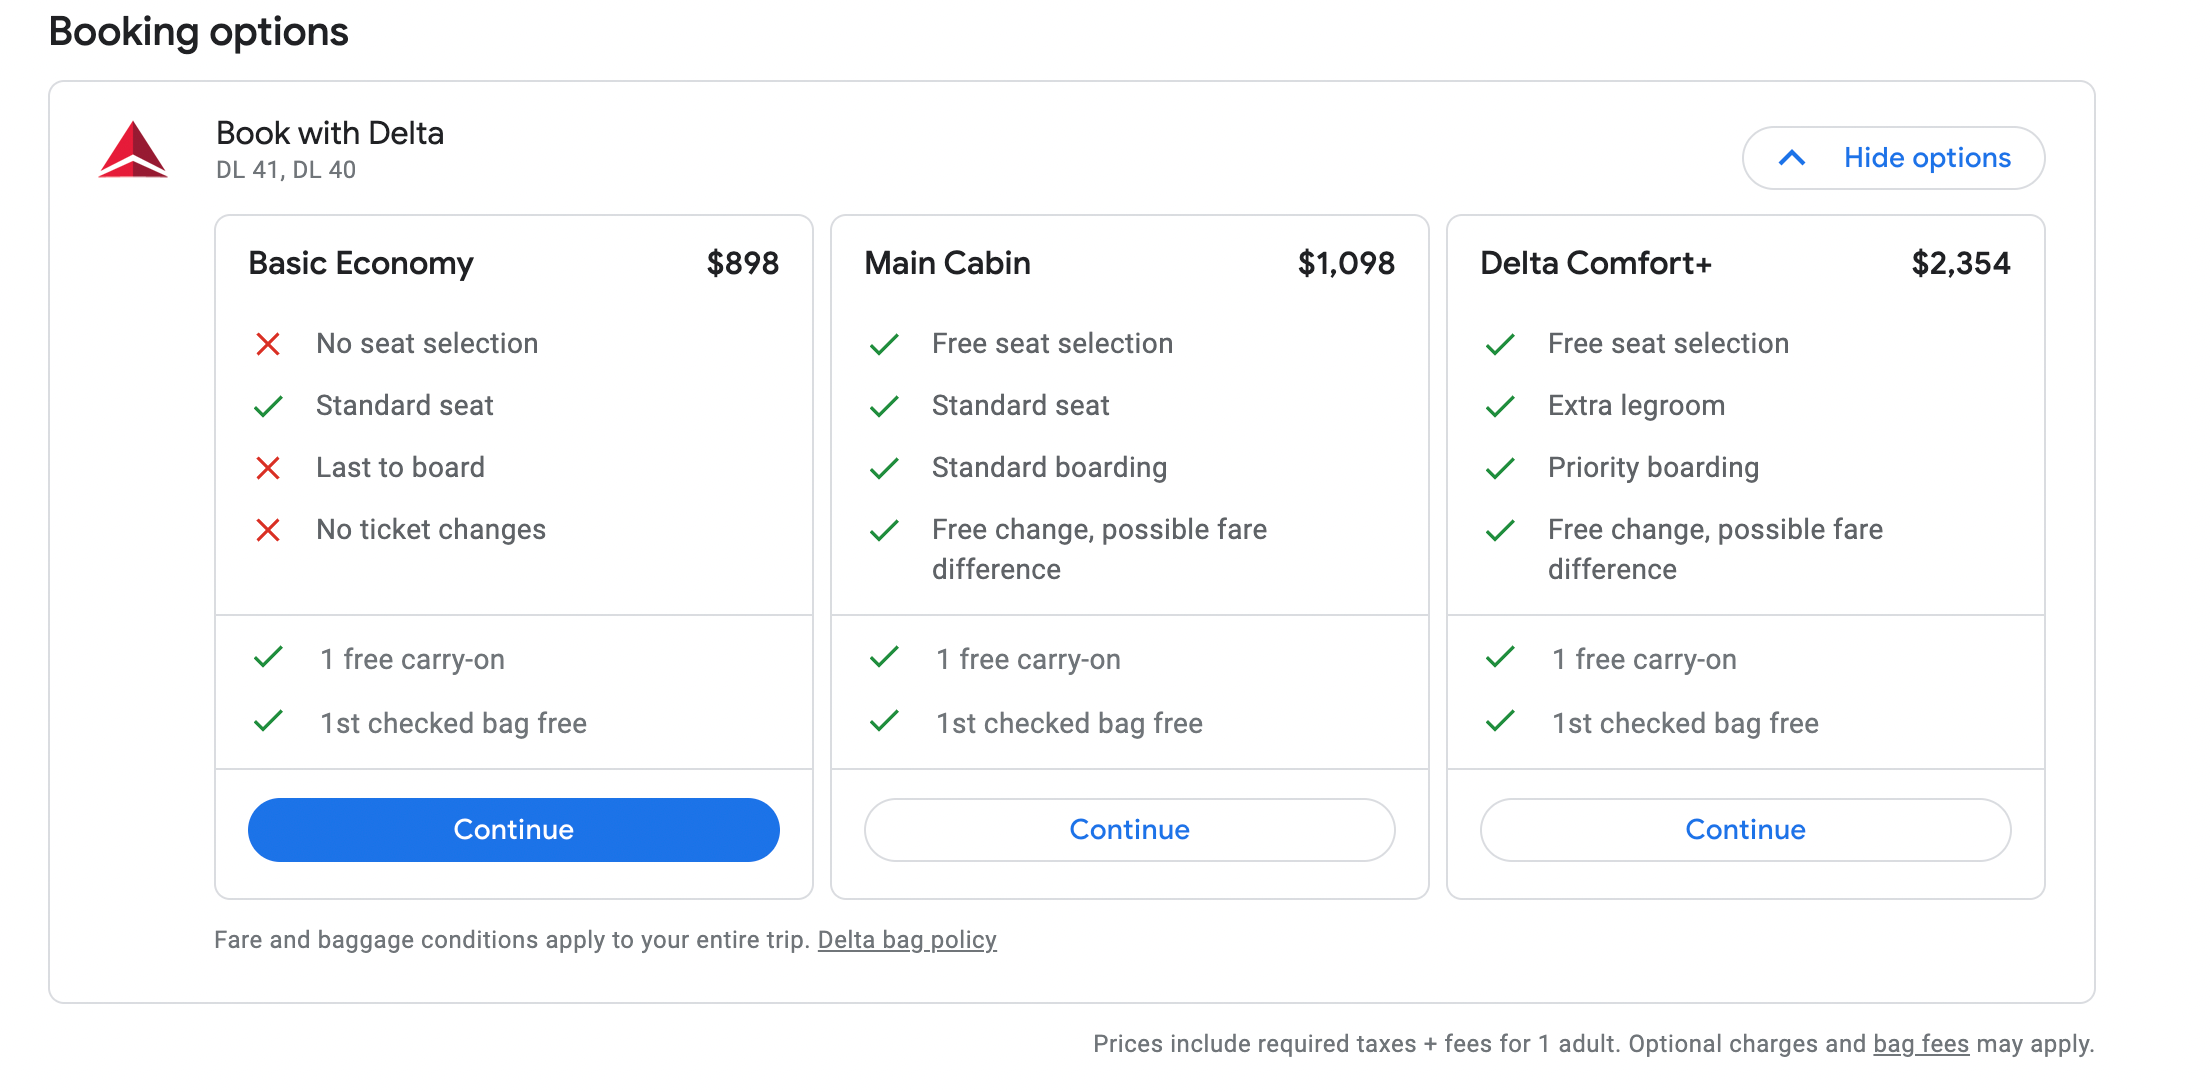Select the Basic Economy fare heading
This screenshot has width=2210, height=1092.
(361, 263)
